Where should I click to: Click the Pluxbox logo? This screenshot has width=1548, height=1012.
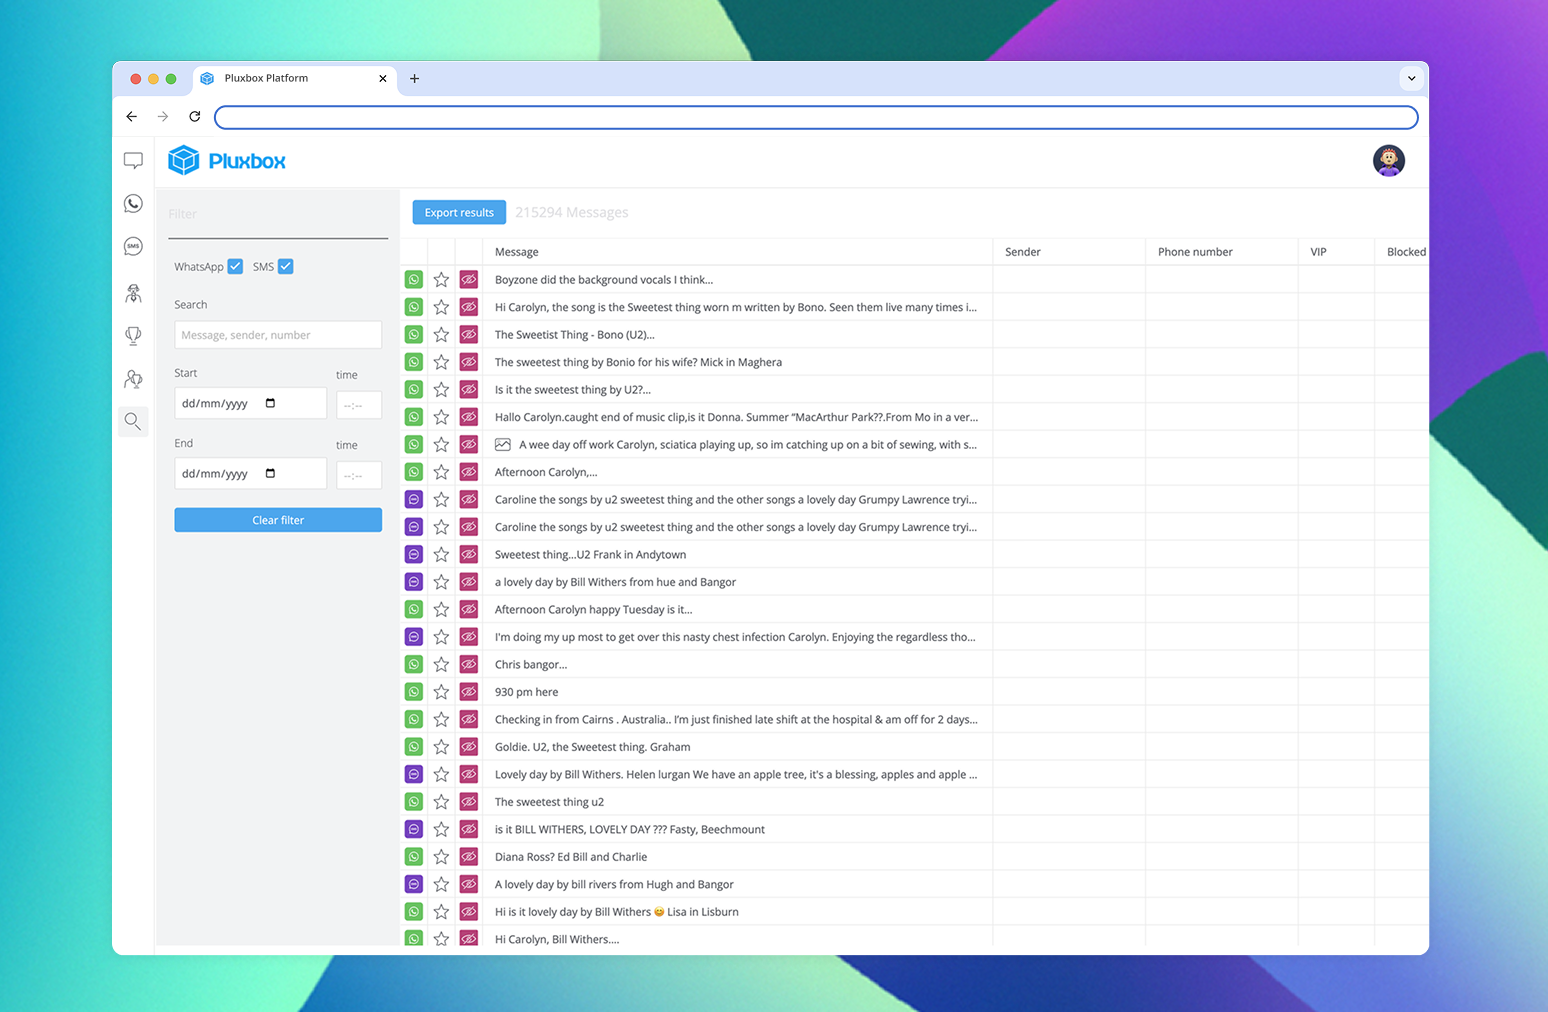227,160
